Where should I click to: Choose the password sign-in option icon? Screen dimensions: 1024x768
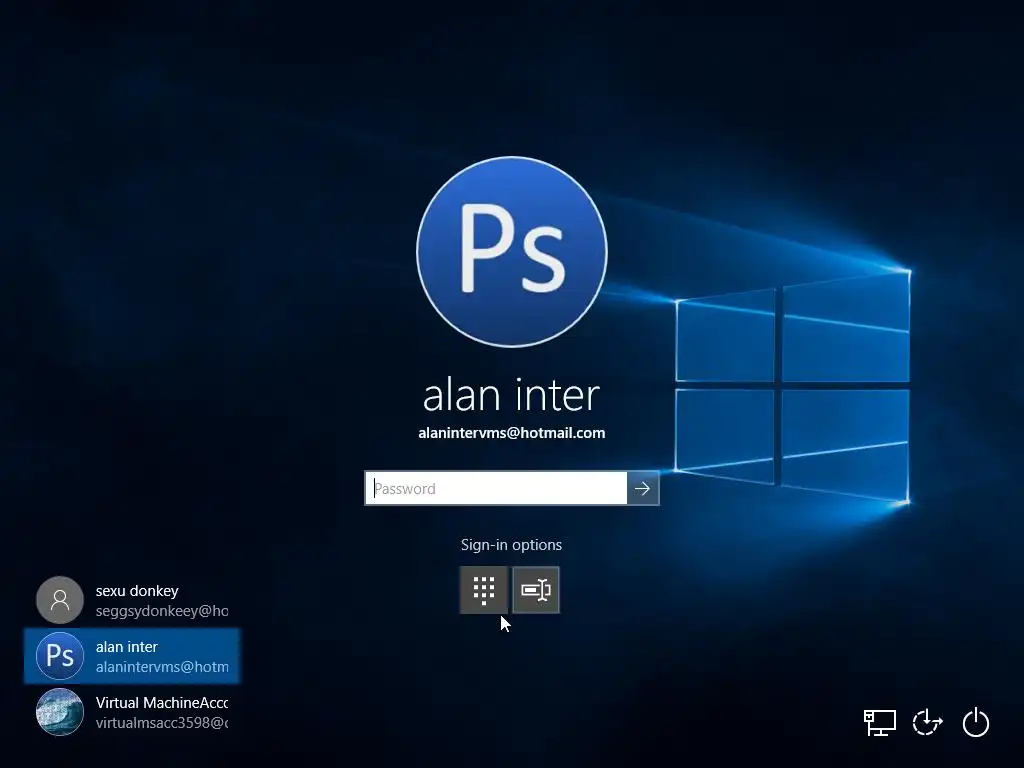536,590
